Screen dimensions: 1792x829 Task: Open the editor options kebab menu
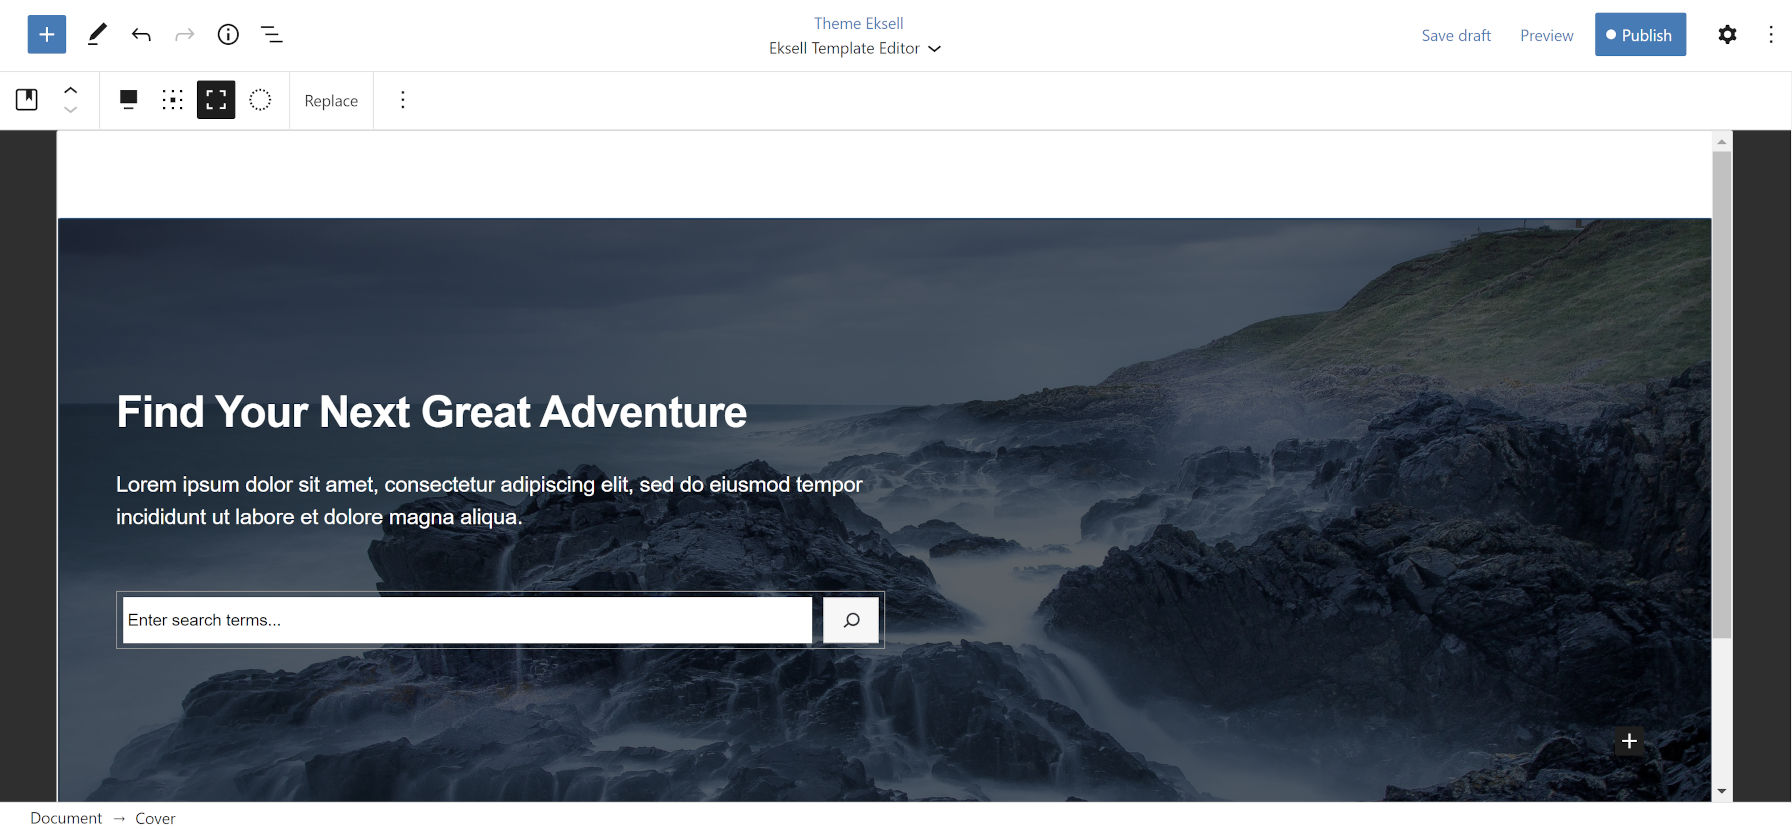pos(1771,35)
